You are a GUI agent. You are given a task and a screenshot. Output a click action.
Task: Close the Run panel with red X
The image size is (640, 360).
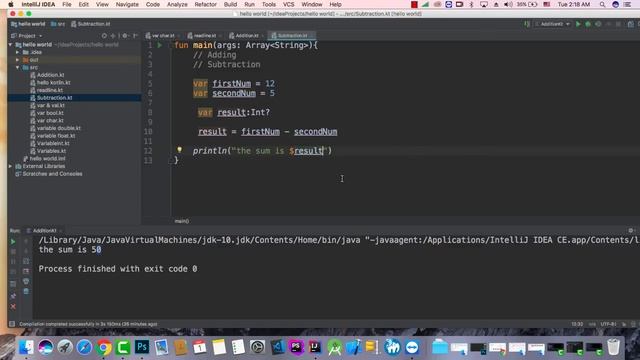click(13, 306)
